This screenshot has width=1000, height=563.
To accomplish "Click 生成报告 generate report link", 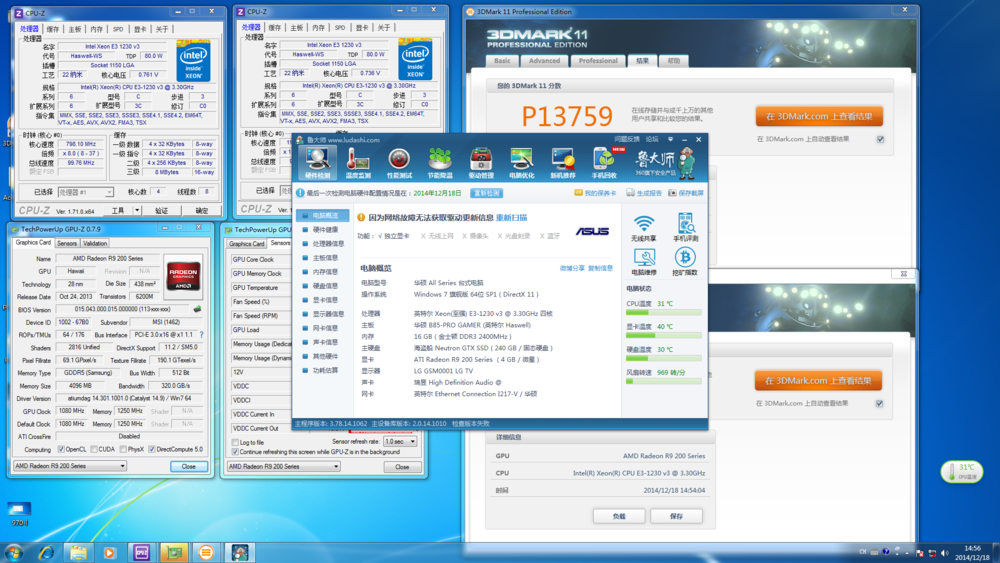I will tap(644, 193).
